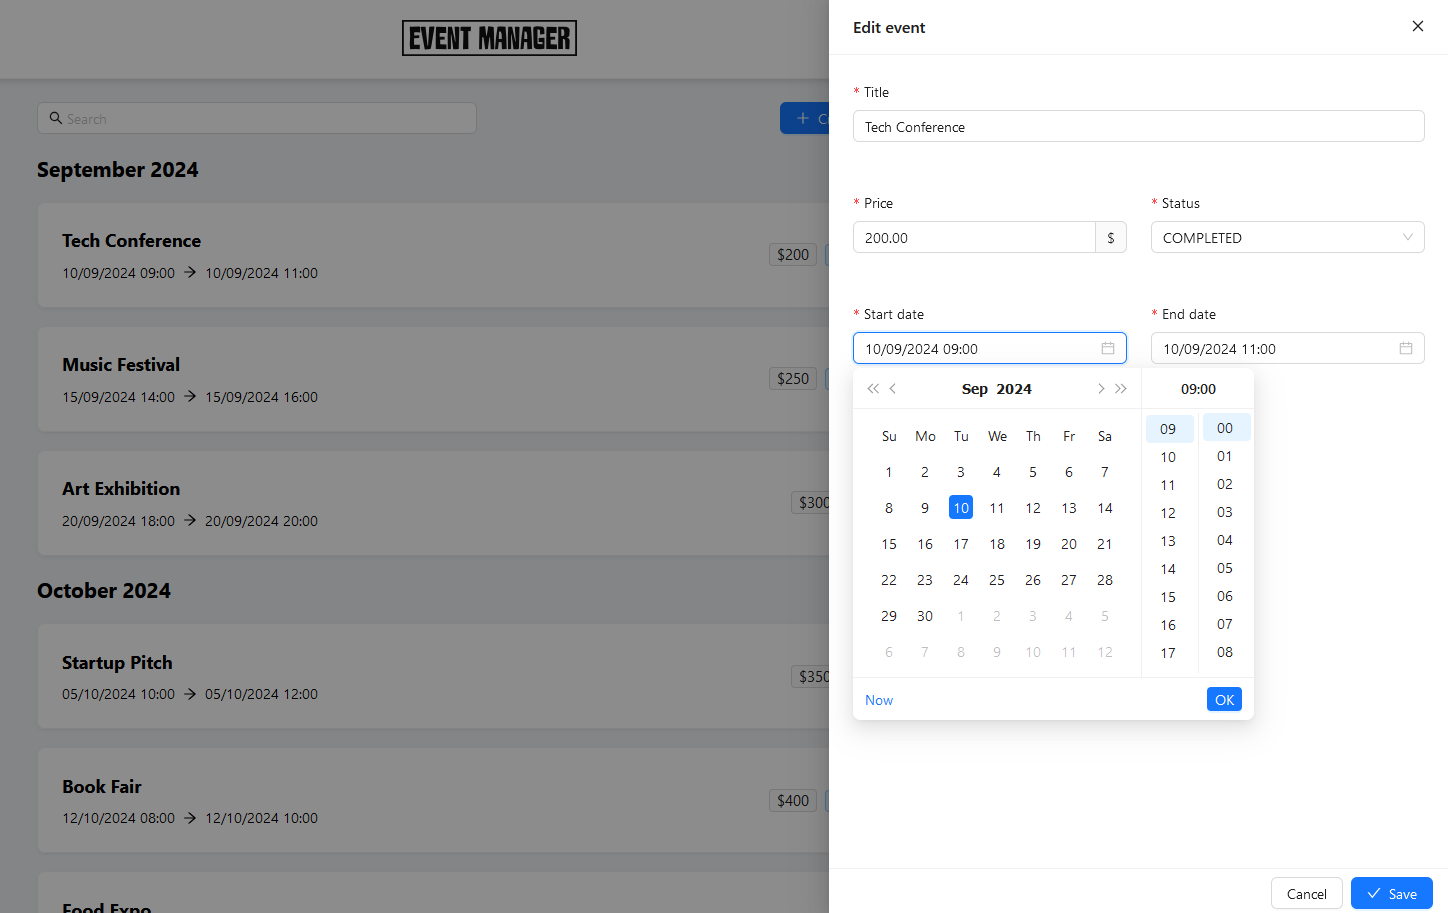The image size is (1448, 913).
Task: Select minute 00 in time column
Action: point(1226,427)
